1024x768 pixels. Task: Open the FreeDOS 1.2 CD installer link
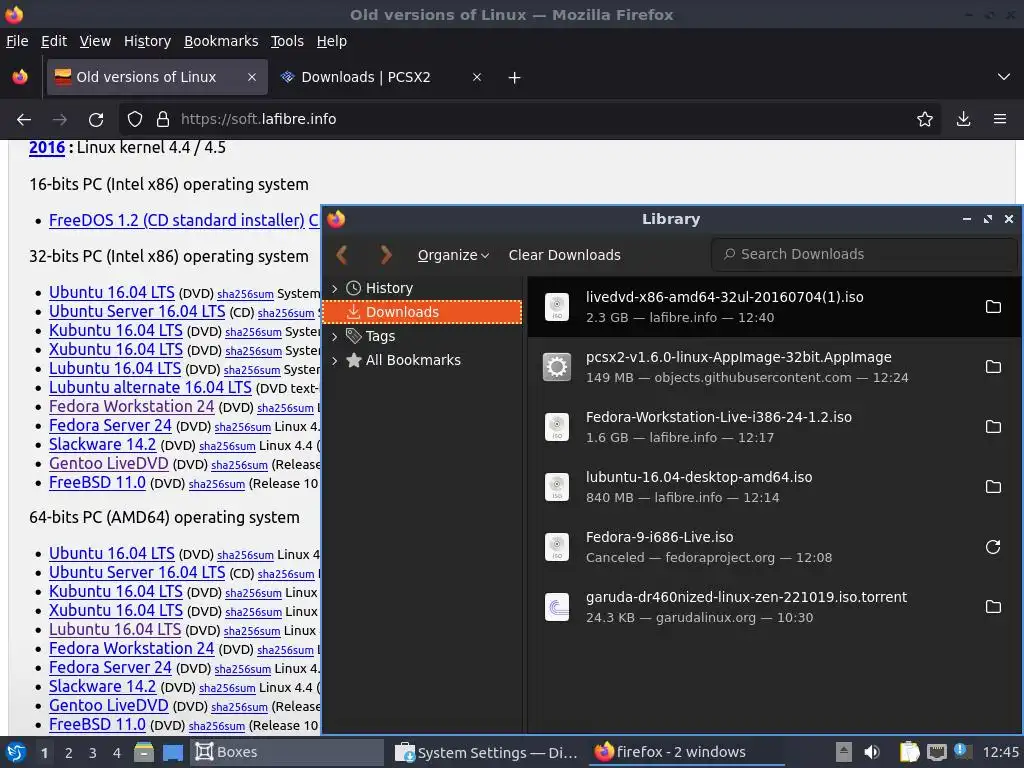point(177,221)
